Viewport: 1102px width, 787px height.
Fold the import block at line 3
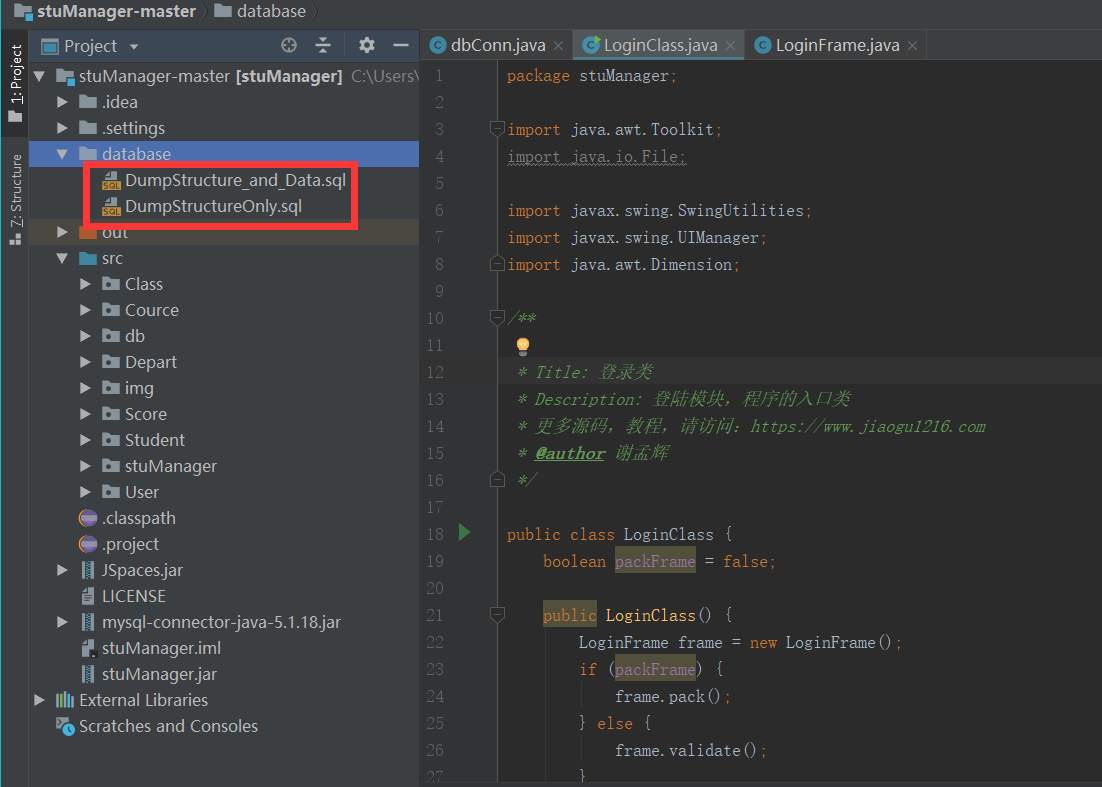coord(497,129)
